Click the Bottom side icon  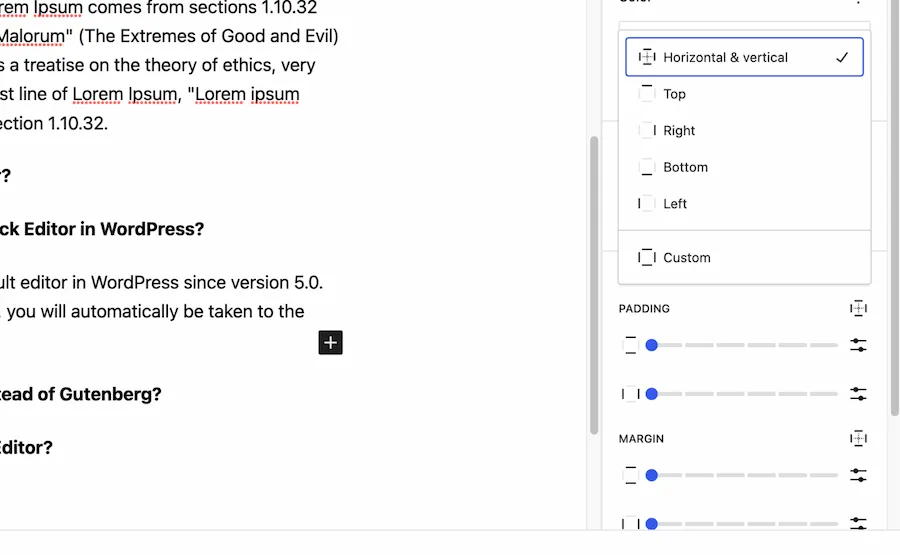pyautogui.click(x=646, y=167)
